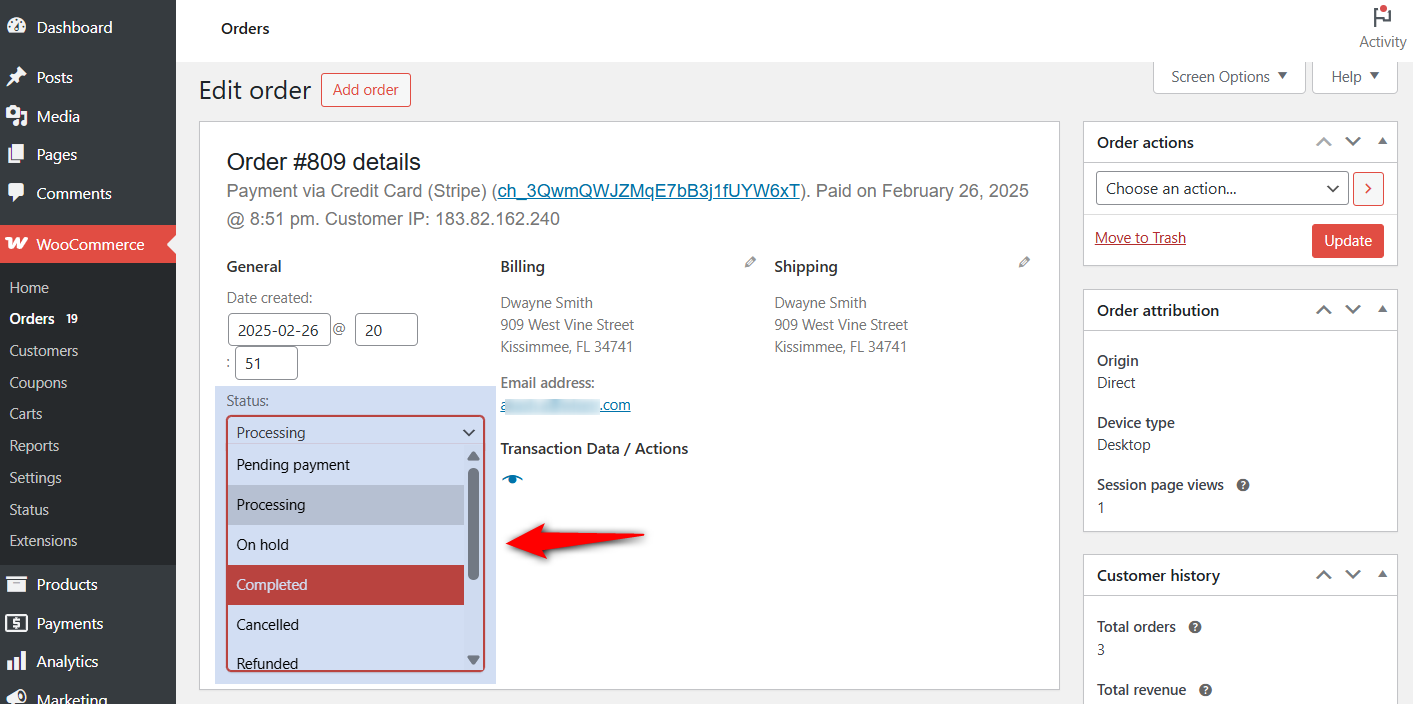1413x704 pixels.
Task: Click the Activity bell icon
Action: point(1381,17)
